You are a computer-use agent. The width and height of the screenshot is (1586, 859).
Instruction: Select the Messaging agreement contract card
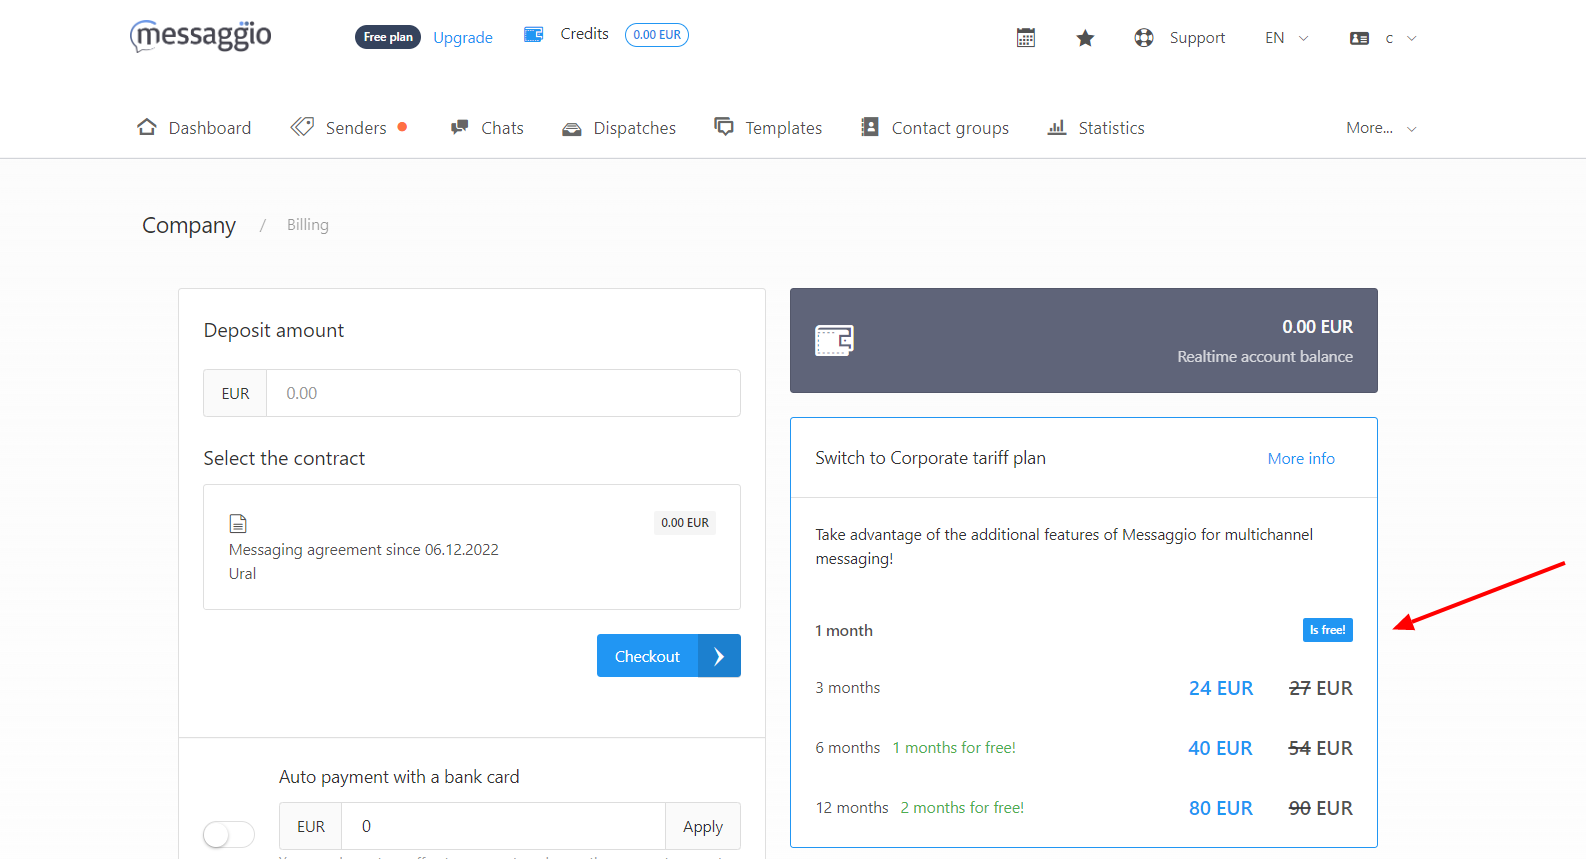point(472,547)
